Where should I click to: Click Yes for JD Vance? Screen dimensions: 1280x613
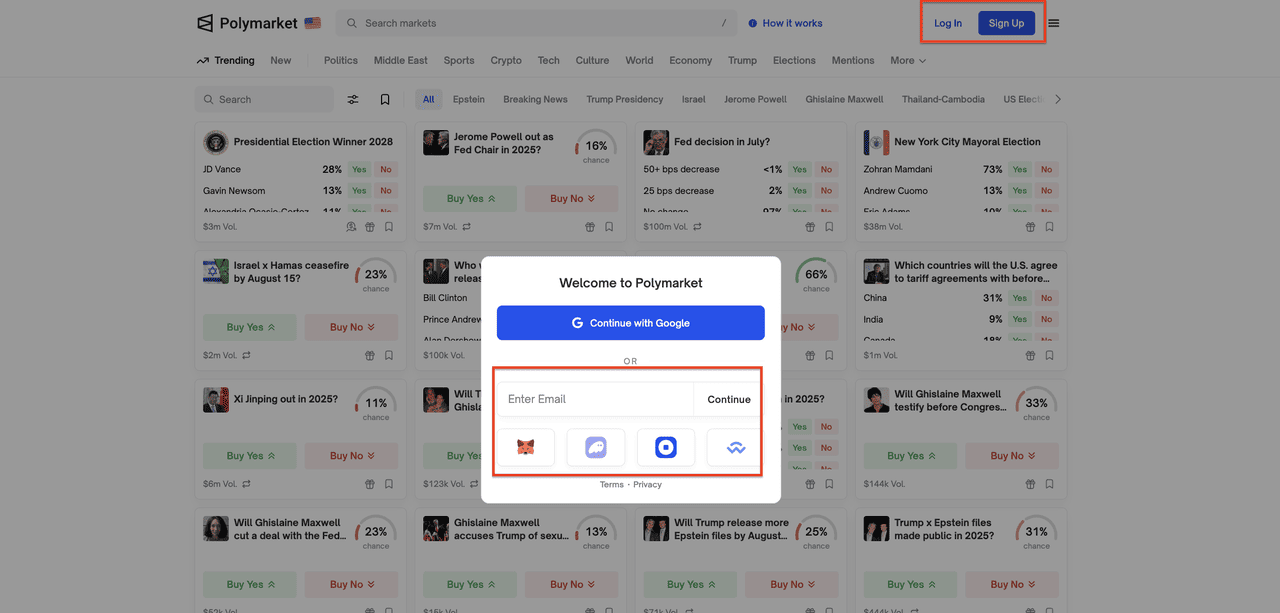coord(359,169)
